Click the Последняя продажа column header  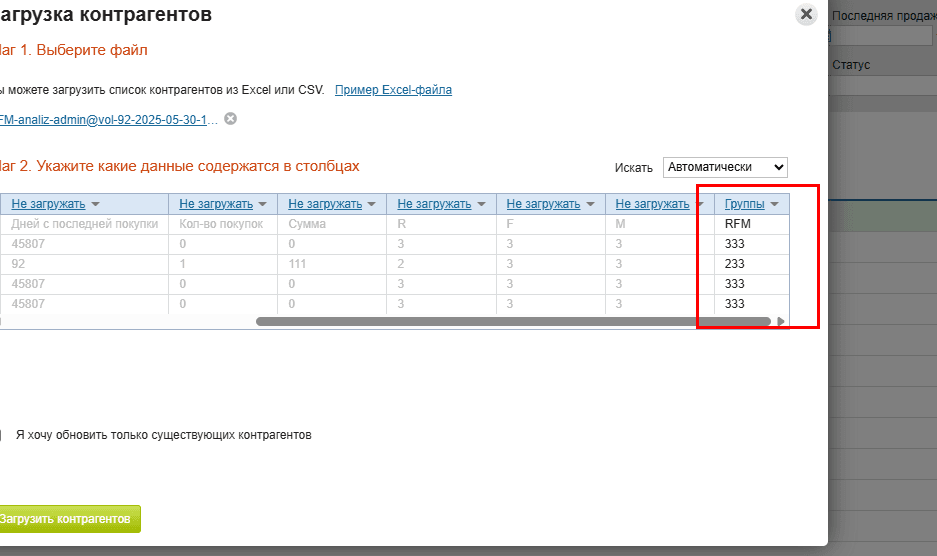pos(883,16)
